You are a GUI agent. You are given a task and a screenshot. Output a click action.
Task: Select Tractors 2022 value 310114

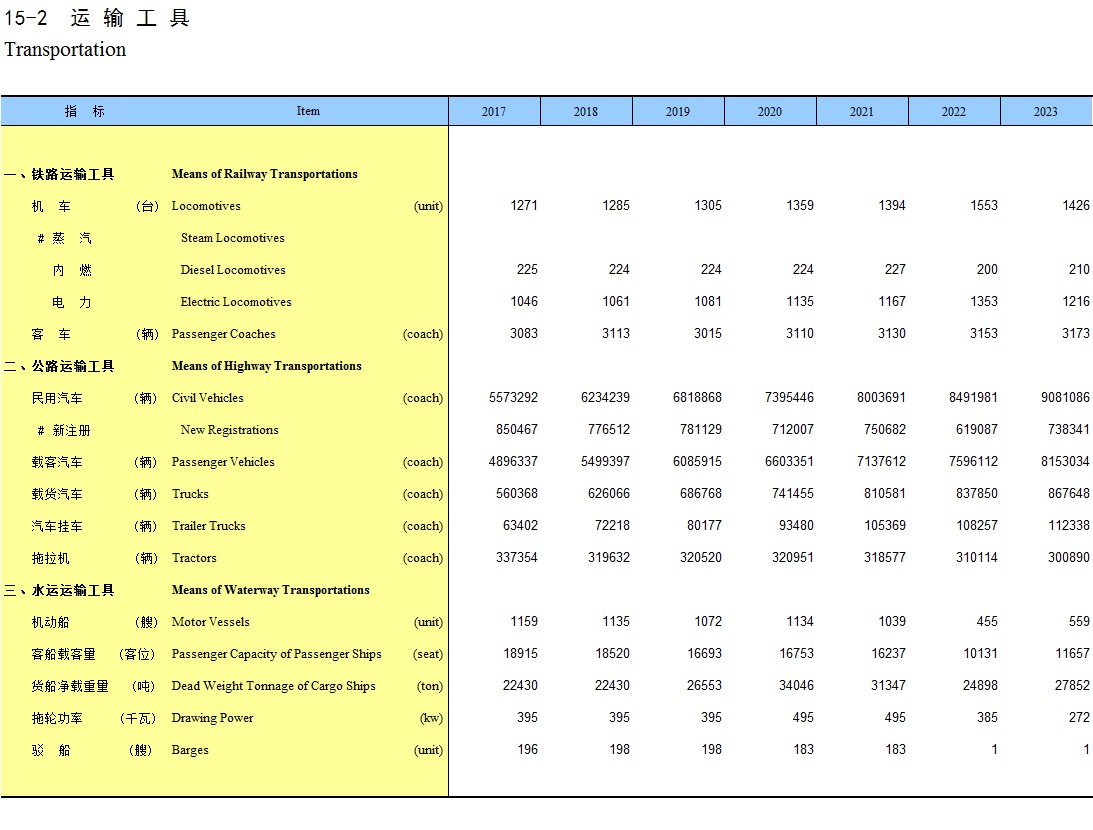tap(977, 558)
